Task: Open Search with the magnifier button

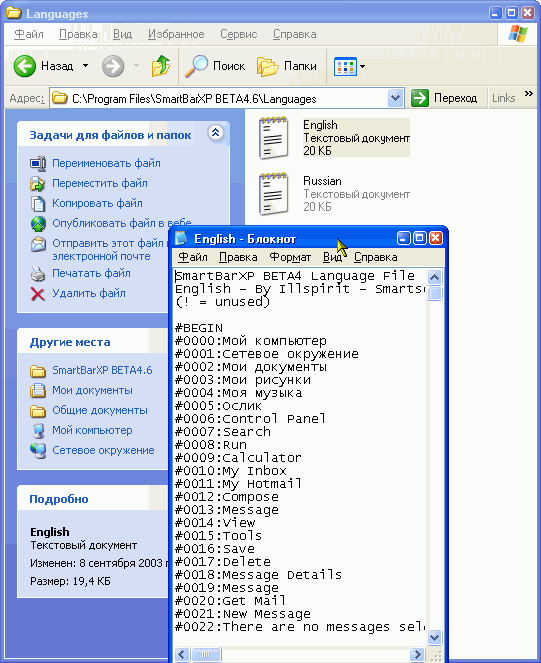Action: click(215, 66)
